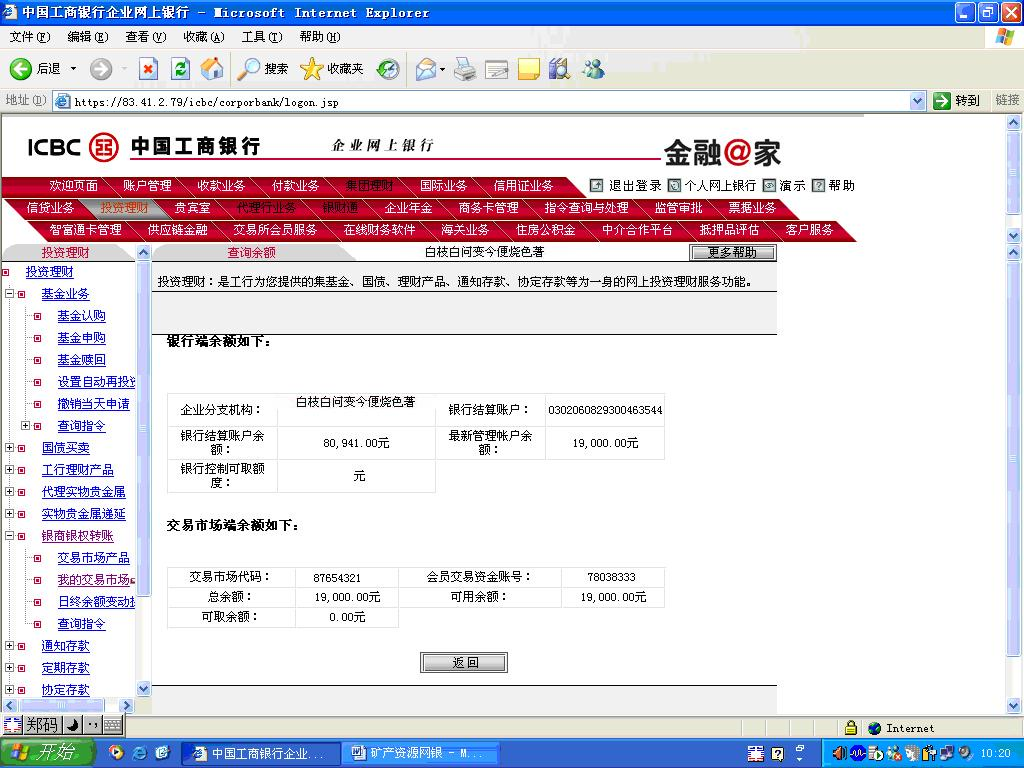Stop loading with the red X icon
This screenshot has width=1024, height=768.
(149, 69)
